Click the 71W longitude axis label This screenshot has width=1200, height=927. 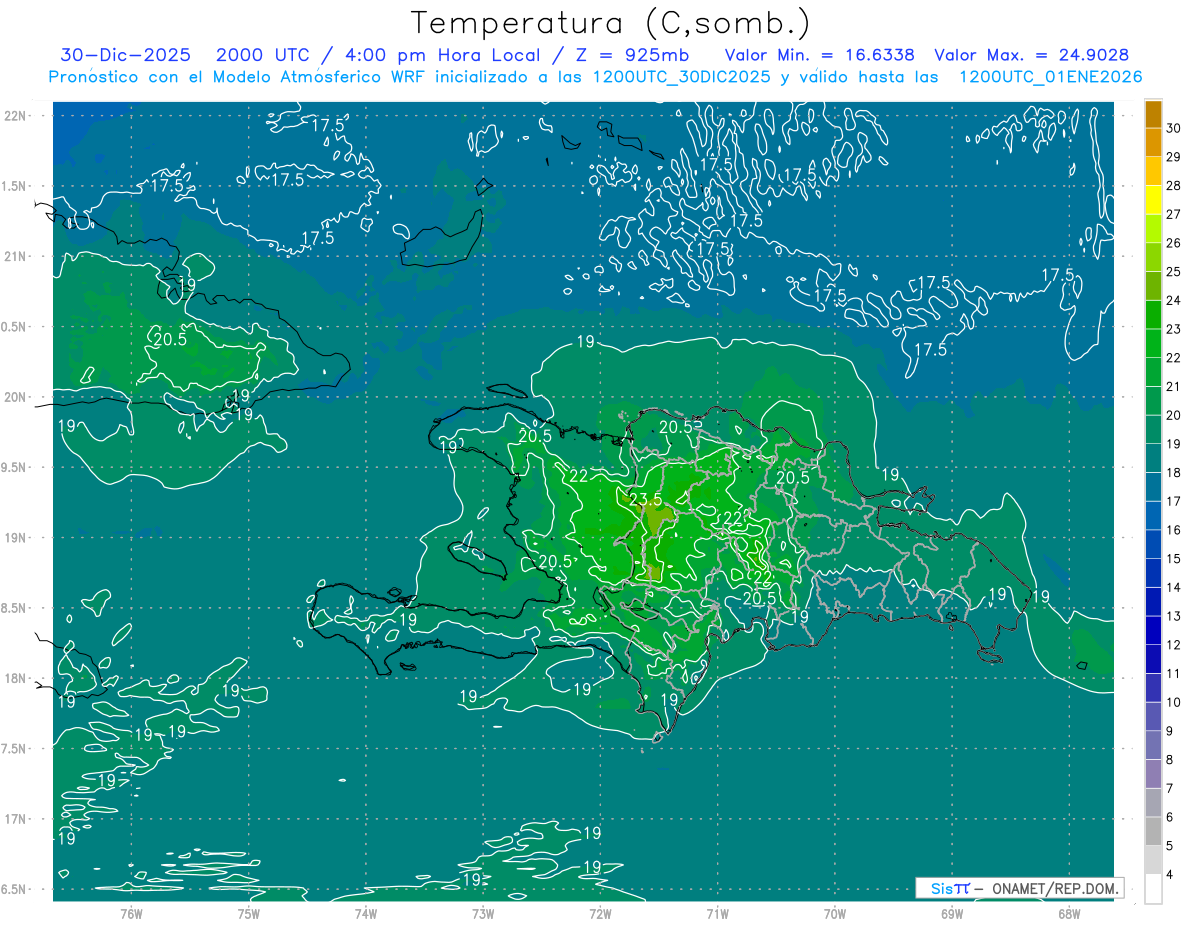pyautogui.click(x=717, y=914)
